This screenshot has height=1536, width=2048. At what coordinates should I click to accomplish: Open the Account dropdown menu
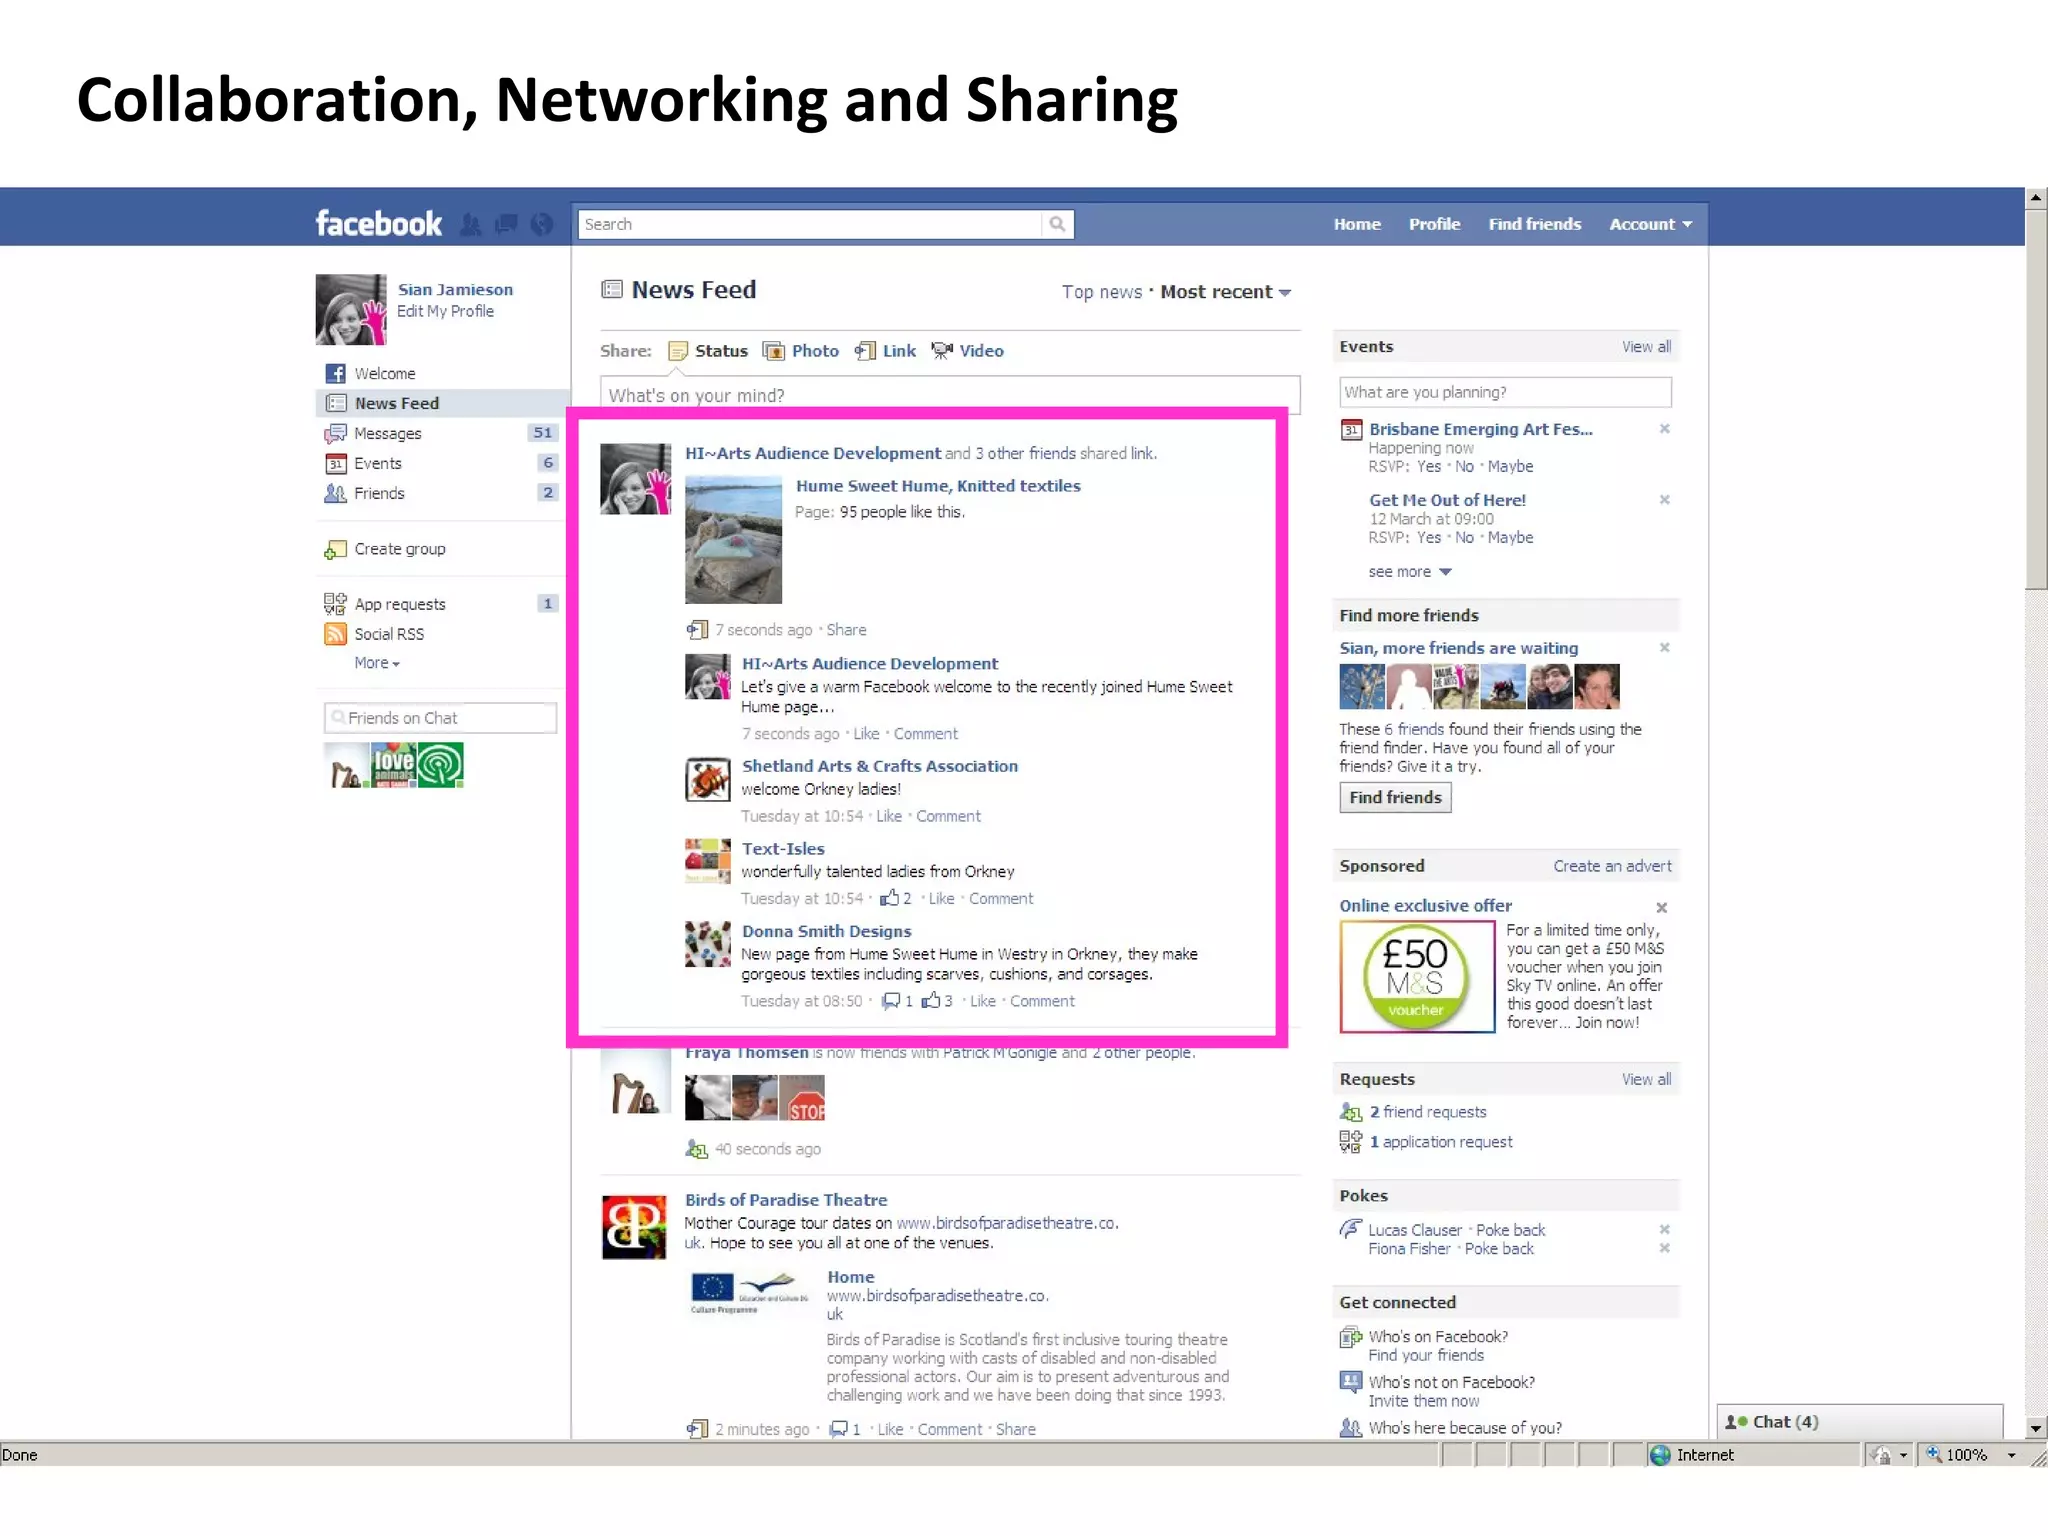coord(1651,224)
